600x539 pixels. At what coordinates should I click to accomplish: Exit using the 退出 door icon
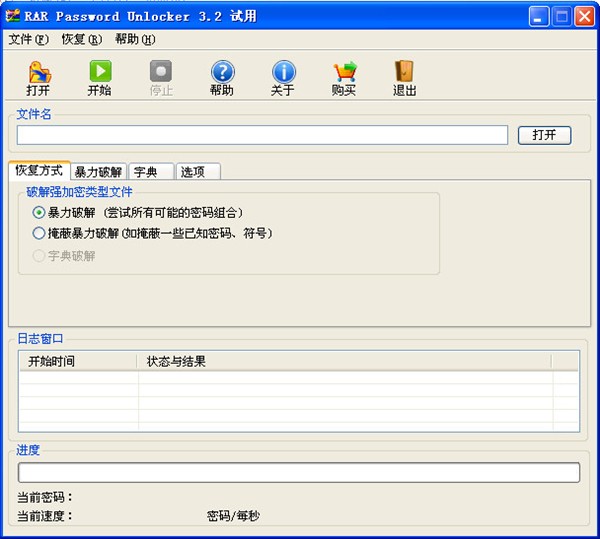click(x=404, y=71)
